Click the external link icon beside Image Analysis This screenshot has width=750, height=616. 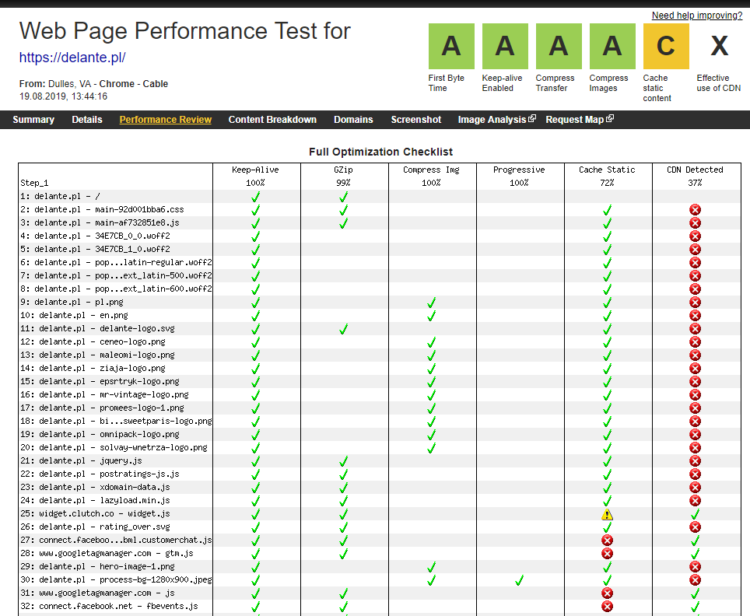[532, 119]
